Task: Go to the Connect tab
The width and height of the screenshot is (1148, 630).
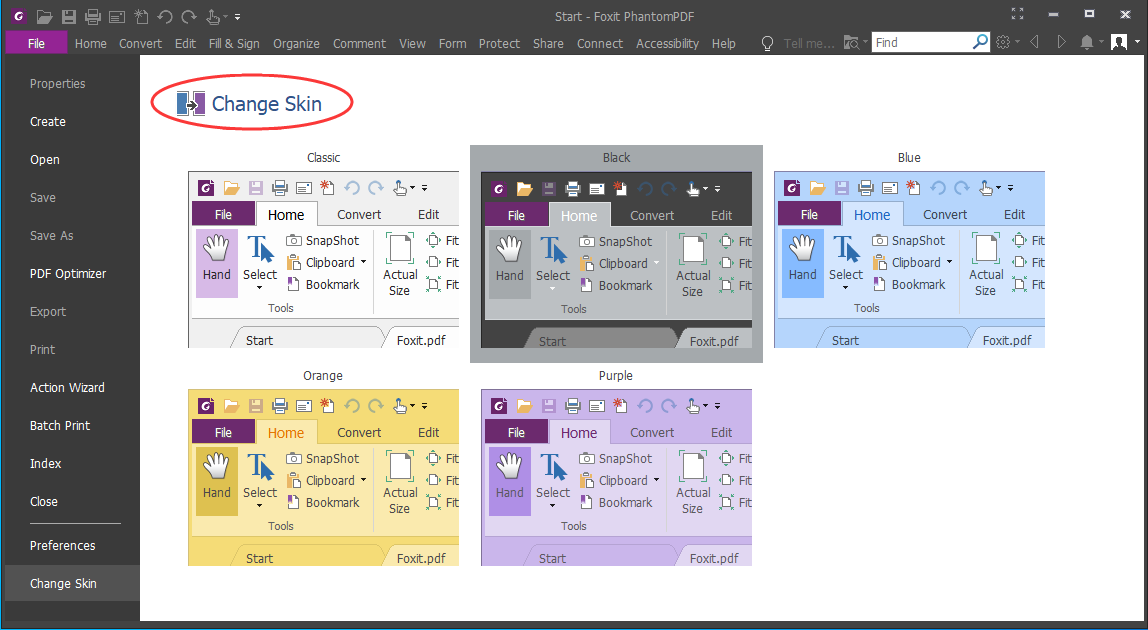Action: pos(600,43)
